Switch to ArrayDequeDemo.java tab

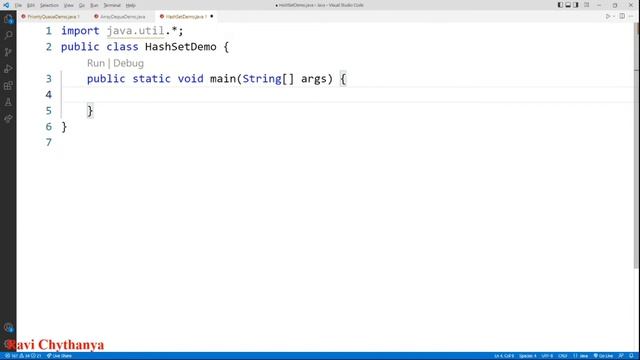click(x=122, y=17)
